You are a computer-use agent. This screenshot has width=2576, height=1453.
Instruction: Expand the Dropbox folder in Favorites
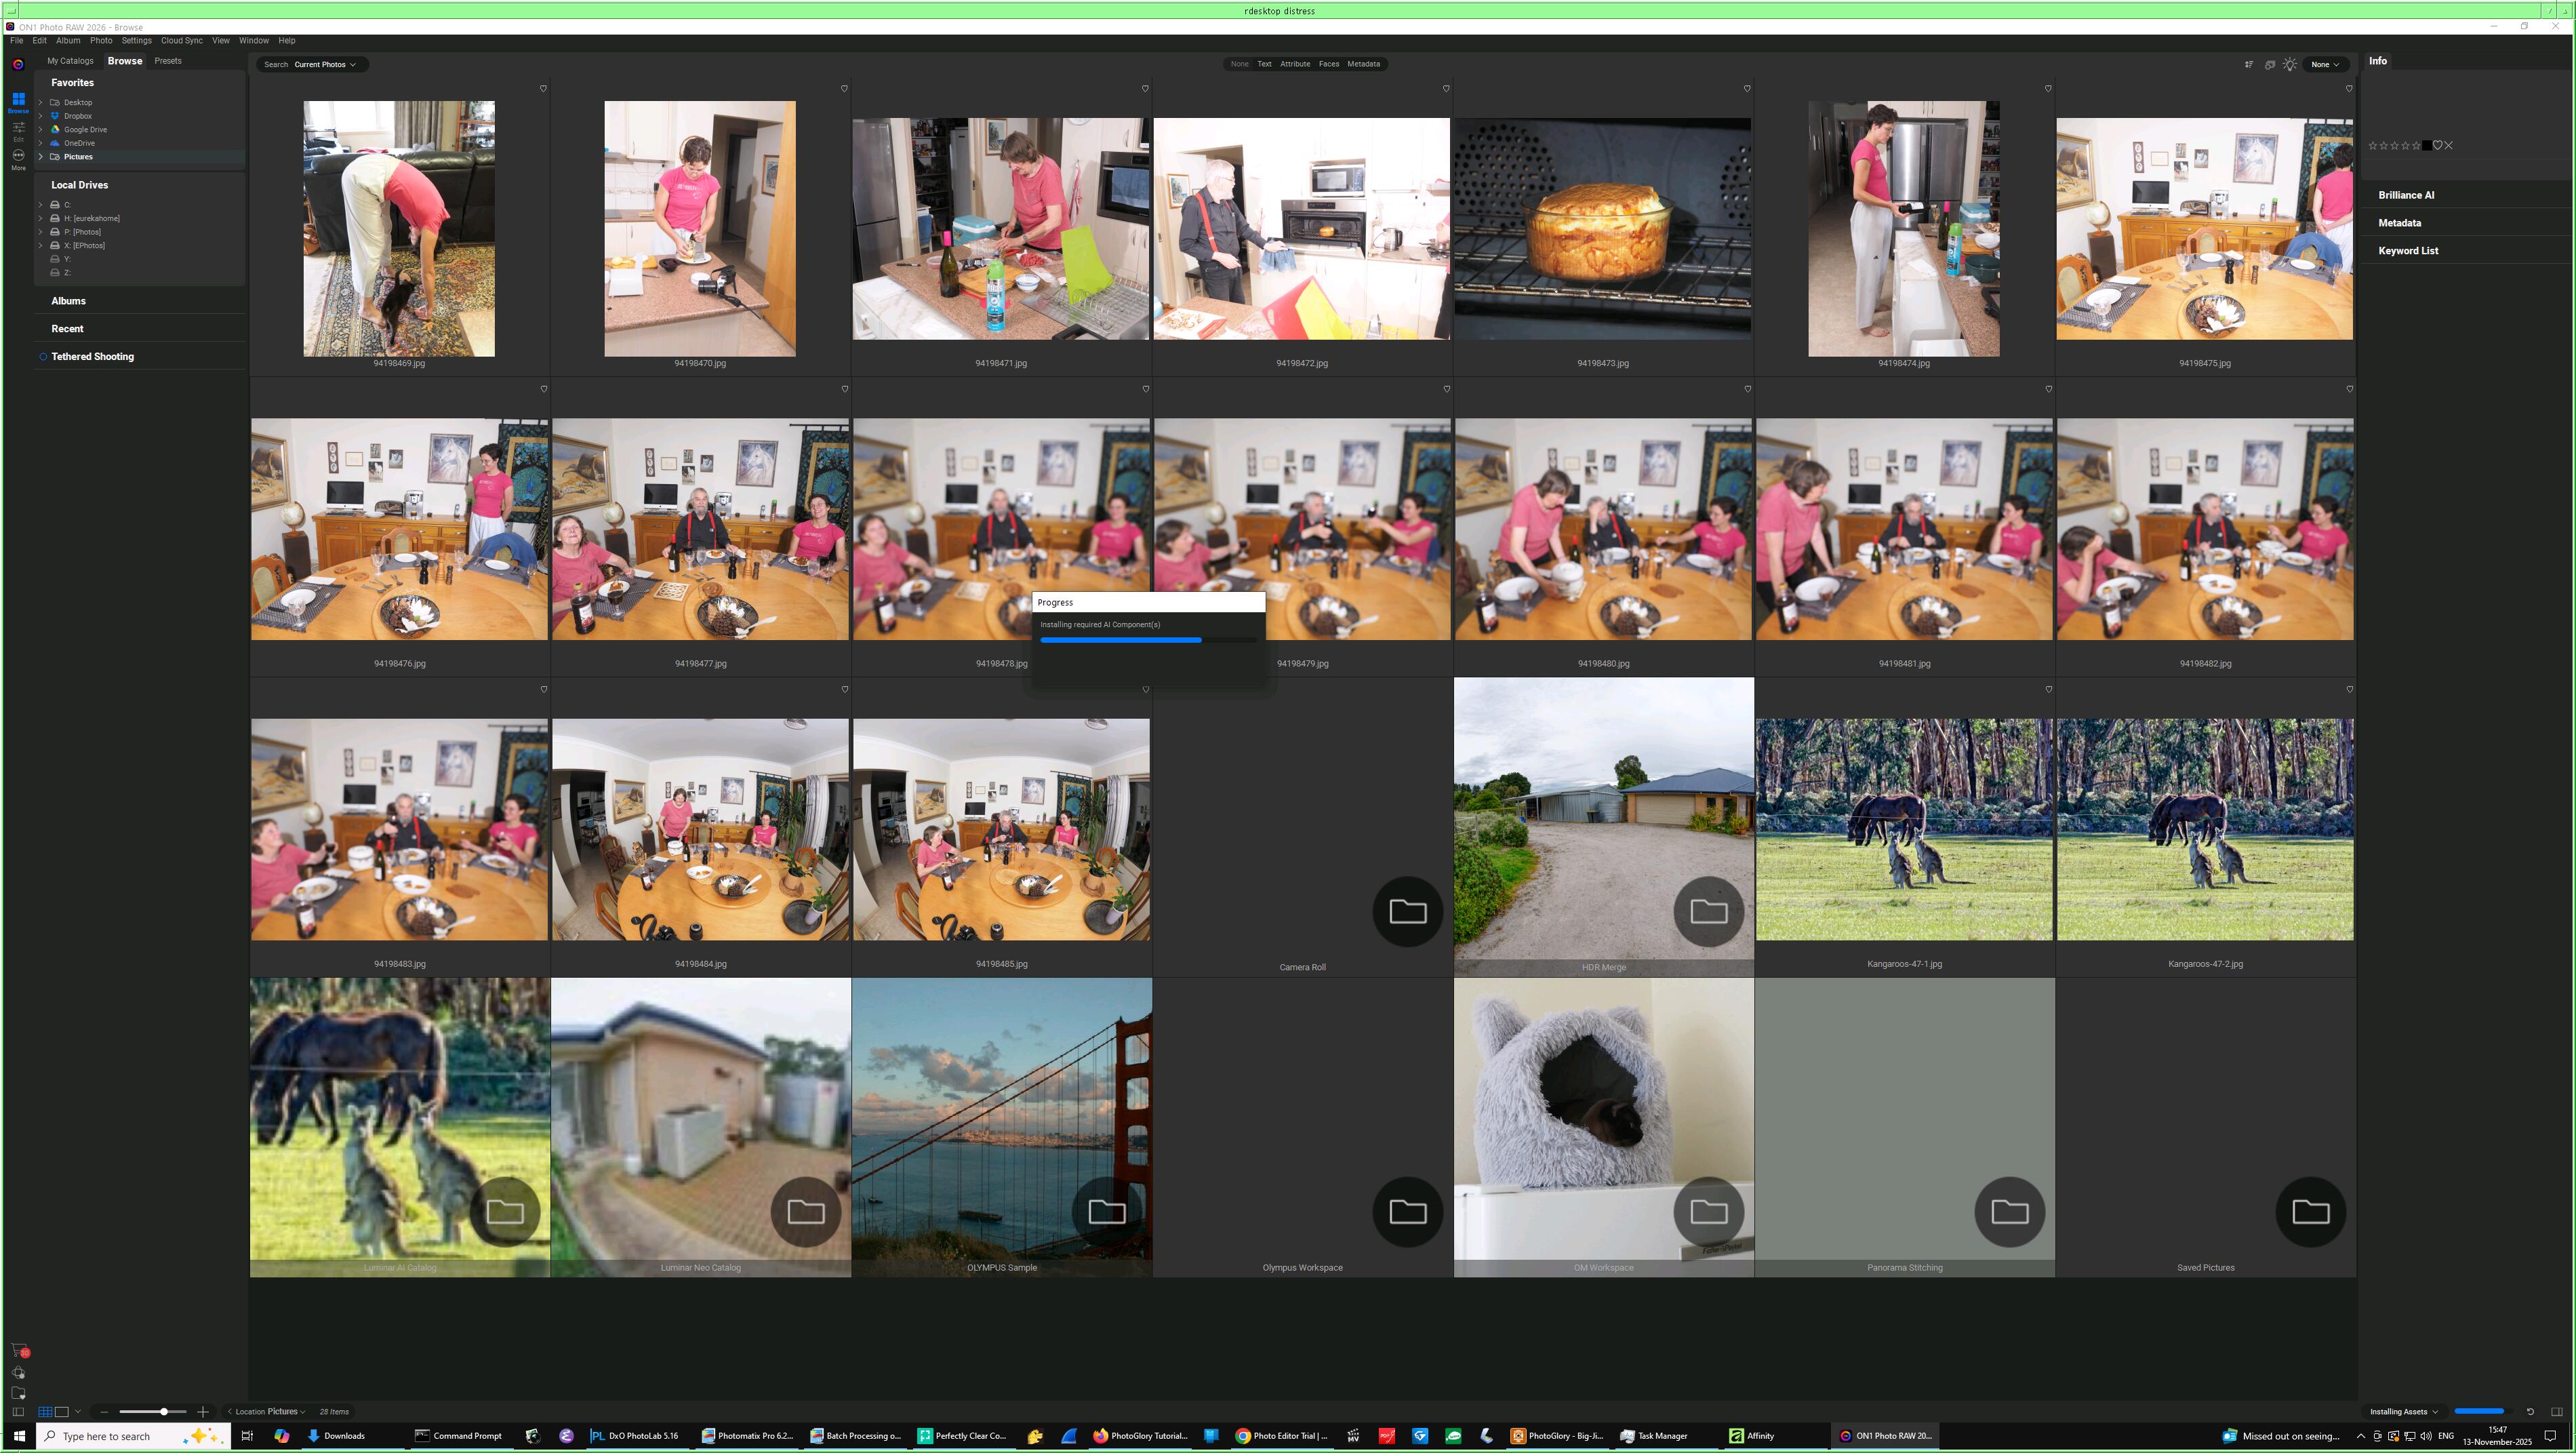coord(41,116)
